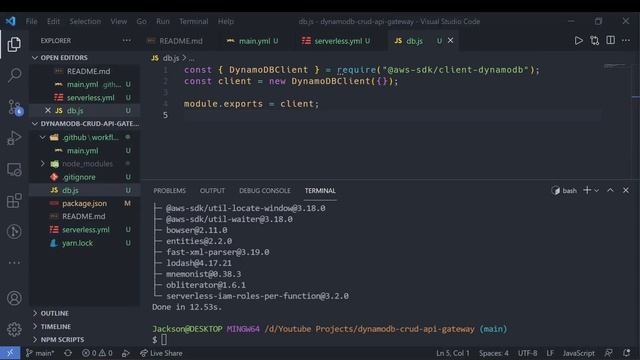Viewport: 640px width, 360px height.
Task: Open Explorer views and more actions
Action: 127,40
